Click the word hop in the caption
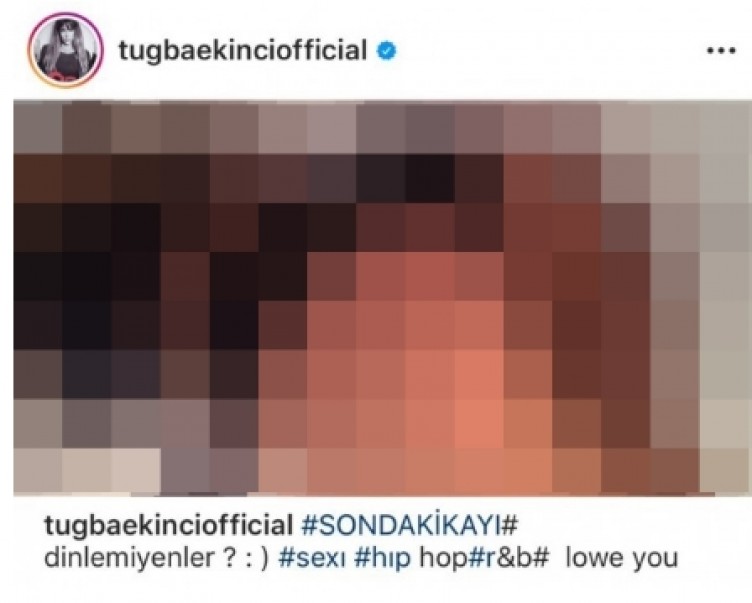752x603 pixels. (x=442, y=559)
